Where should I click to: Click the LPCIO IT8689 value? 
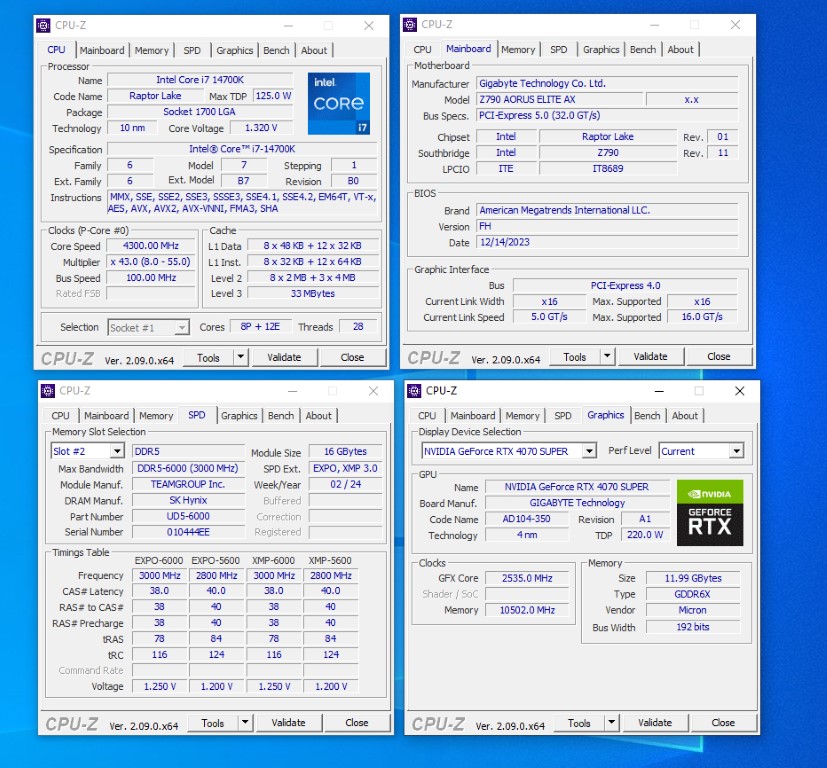608,168
